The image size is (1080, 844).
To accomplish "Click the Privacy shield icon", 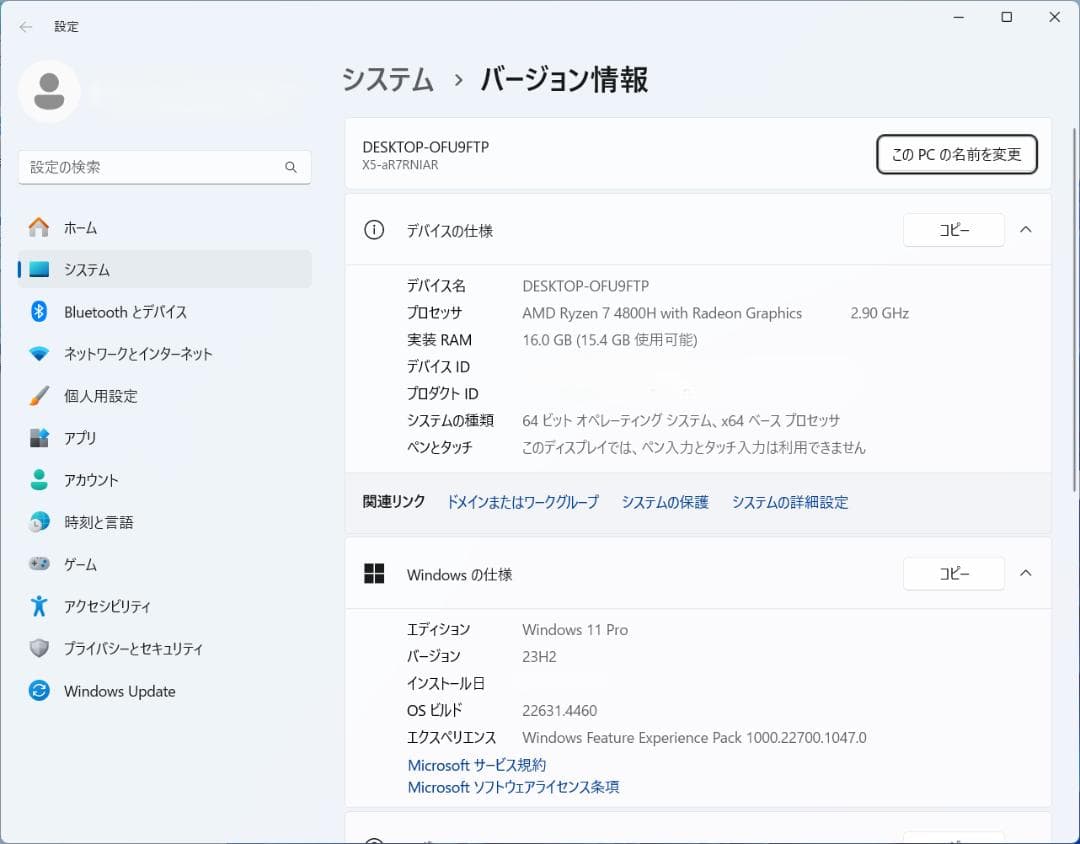I will click(x=39, y=648).
